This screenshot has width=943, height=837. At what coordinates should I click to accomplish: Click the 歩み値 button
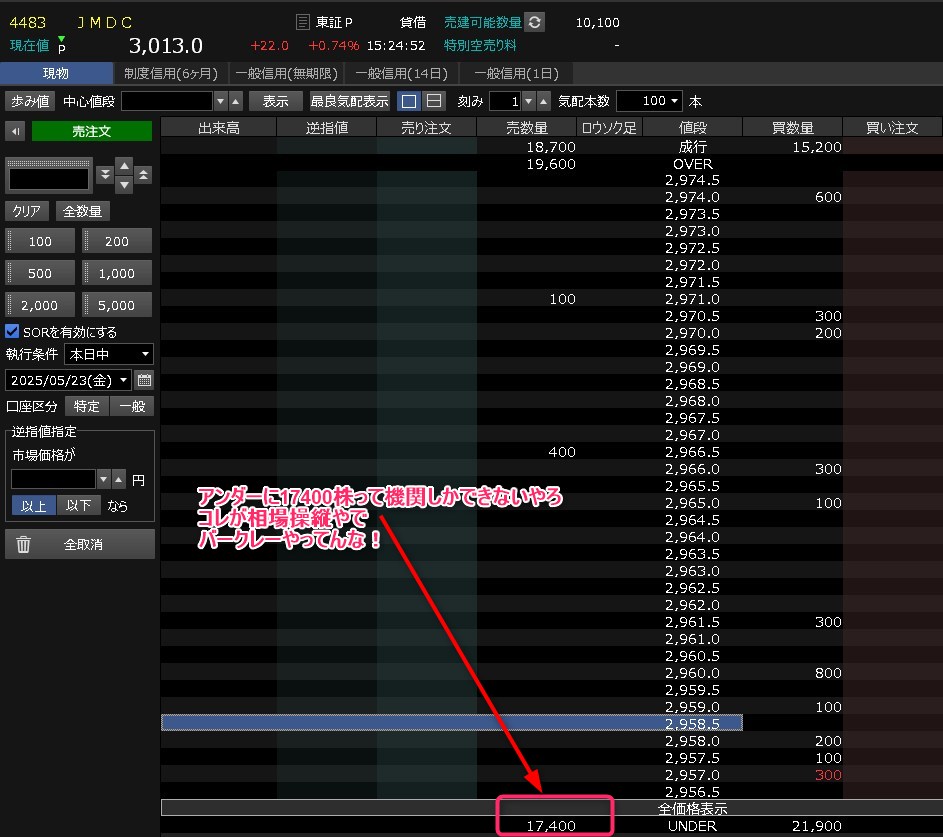coord(30,101)
